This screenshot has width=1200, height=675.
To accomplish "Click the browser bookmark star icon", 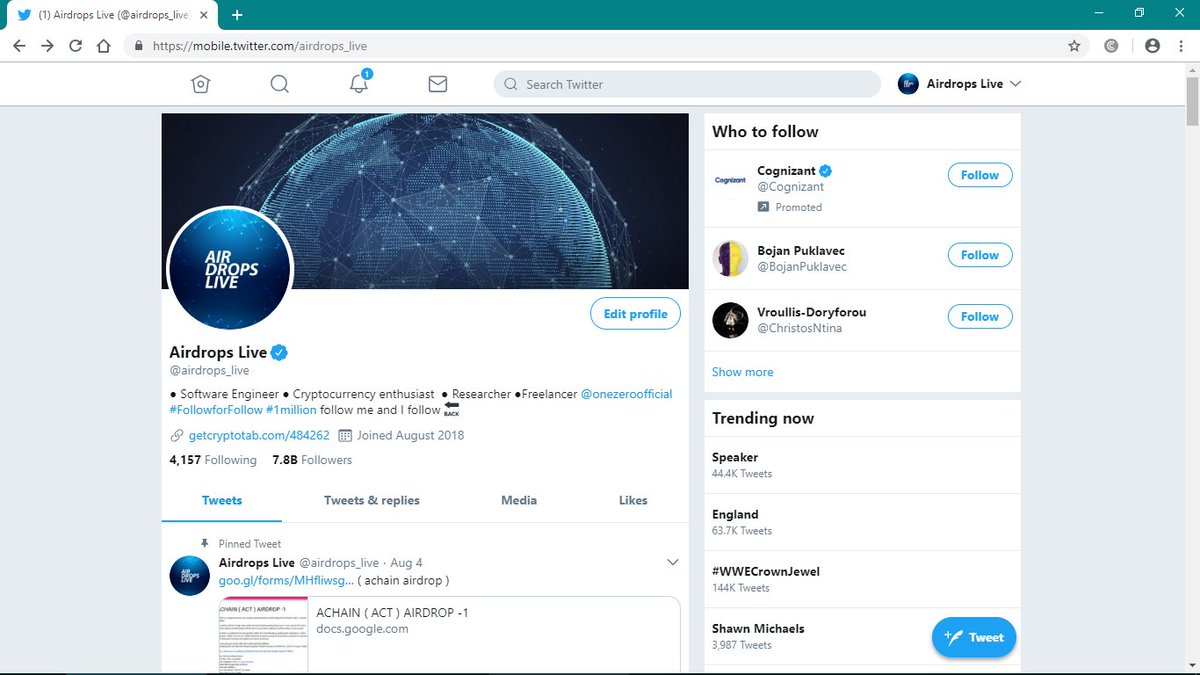I will coord(1074,45).
